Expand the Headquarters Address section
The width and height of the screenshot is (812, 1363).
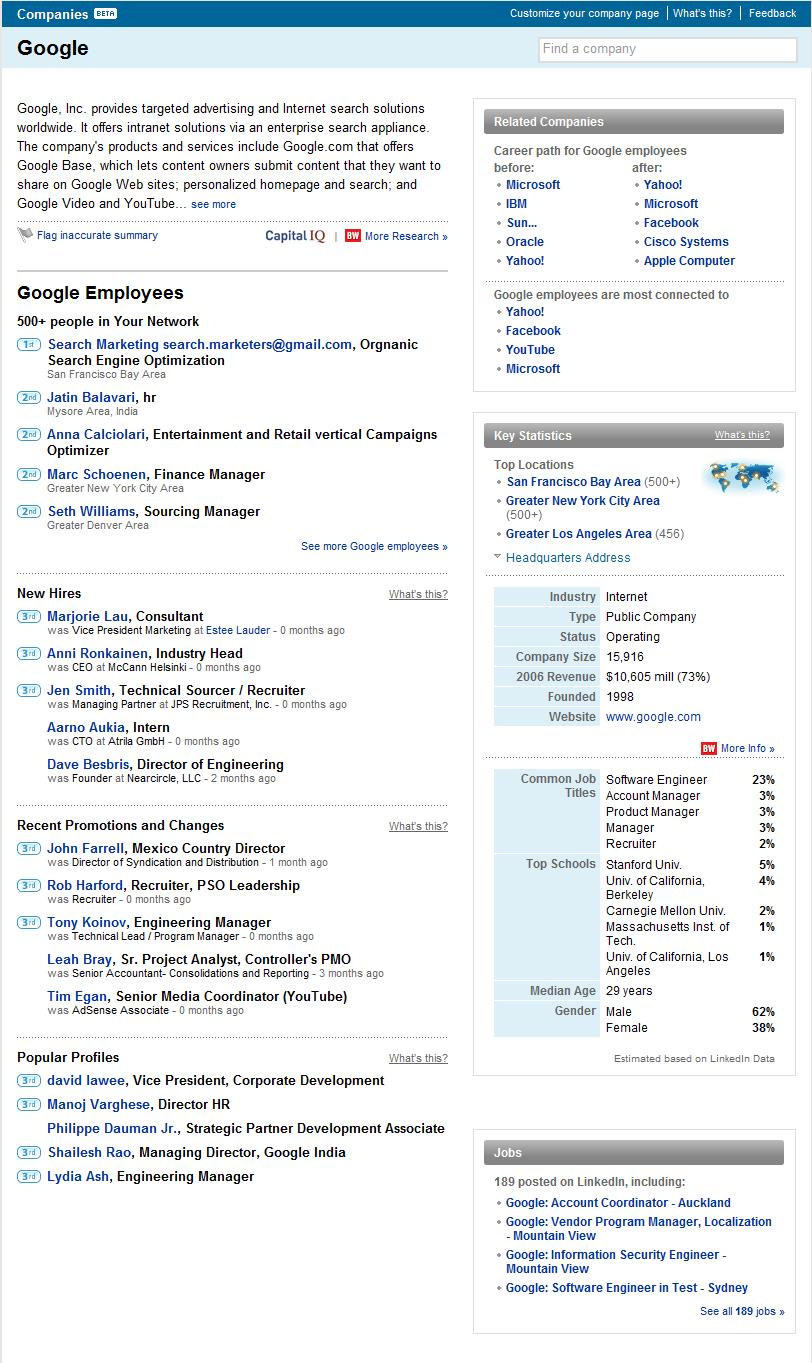click(567, 558)
